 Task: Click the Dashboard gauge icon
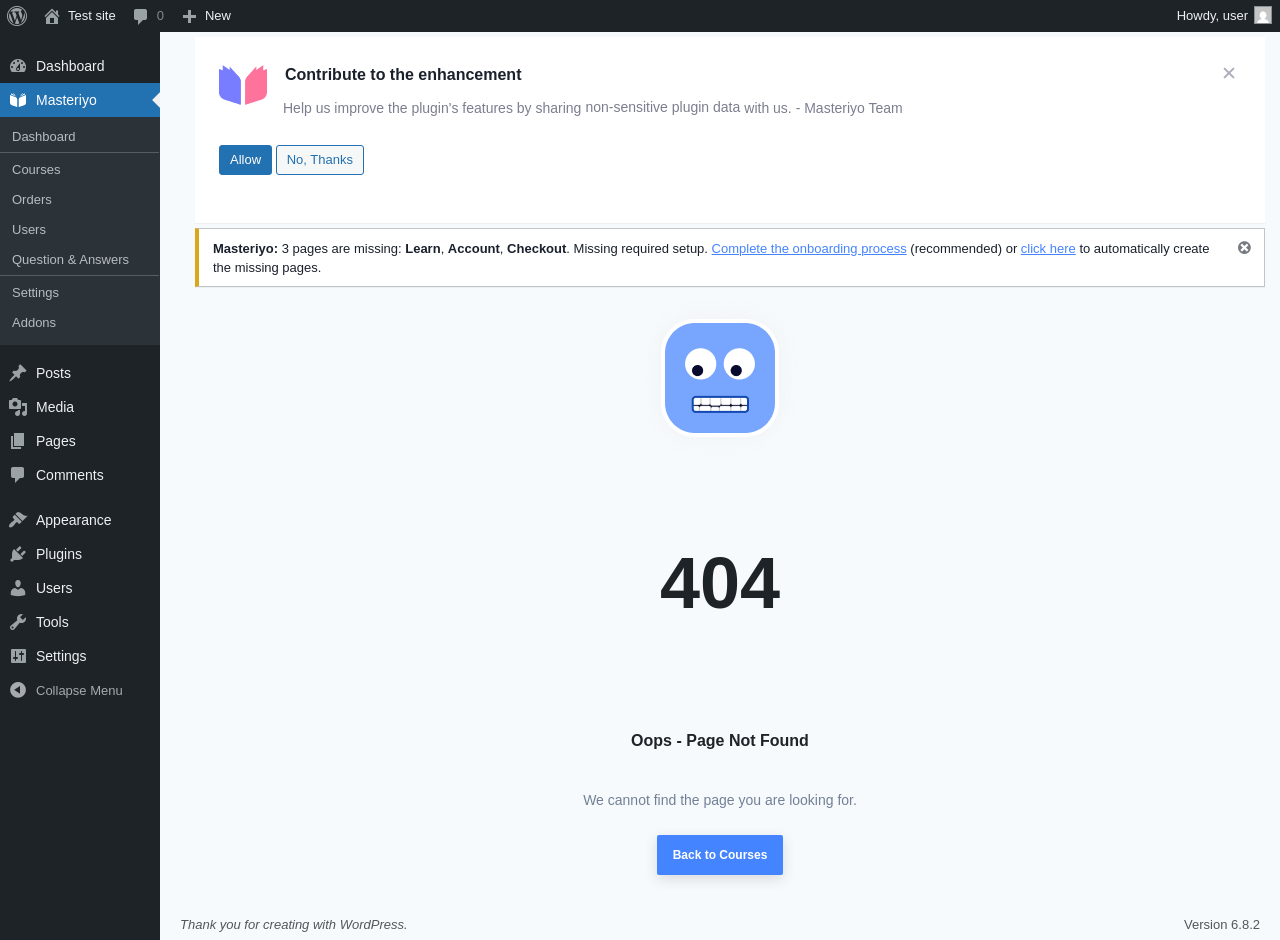[18, 66]
